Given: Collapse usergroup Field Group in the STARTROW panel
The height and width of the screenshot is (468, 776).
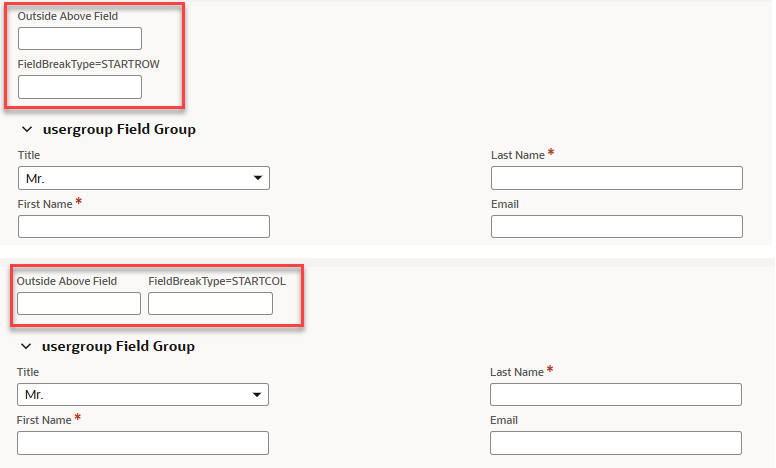Looking at the screenshot, I should tap(27, 130).
